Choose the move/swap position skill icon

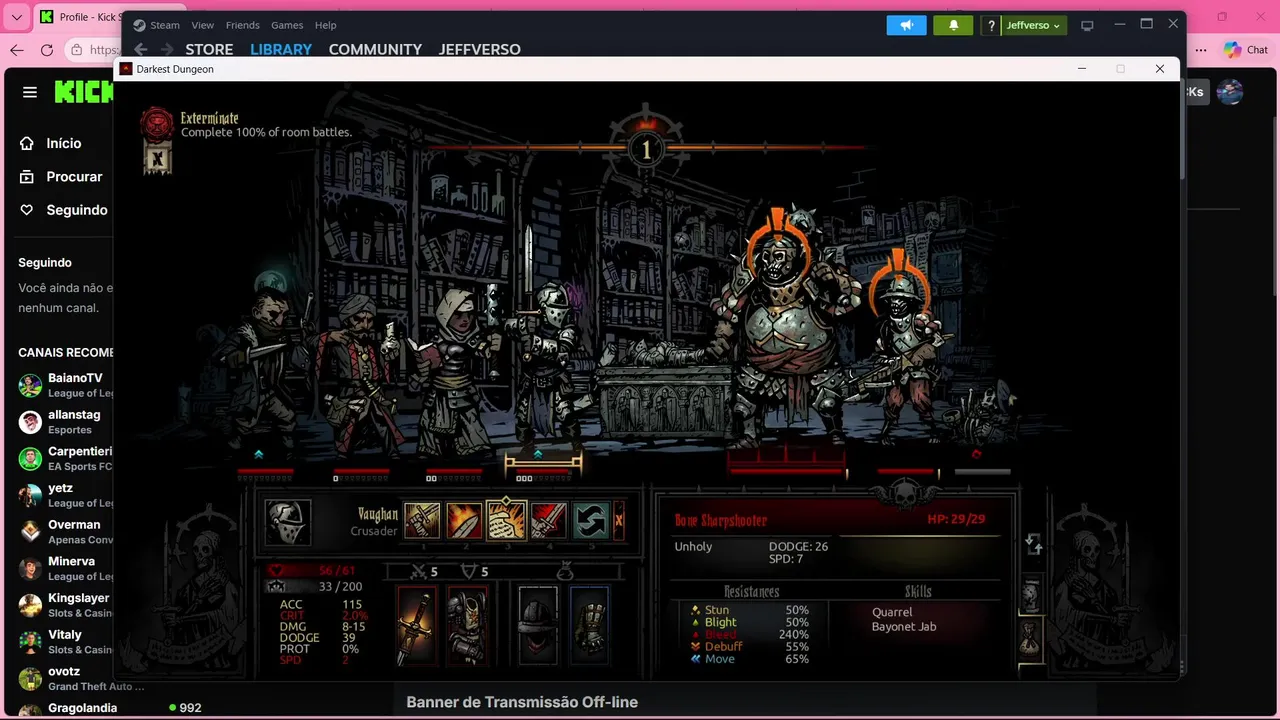(x=590, y=521)
